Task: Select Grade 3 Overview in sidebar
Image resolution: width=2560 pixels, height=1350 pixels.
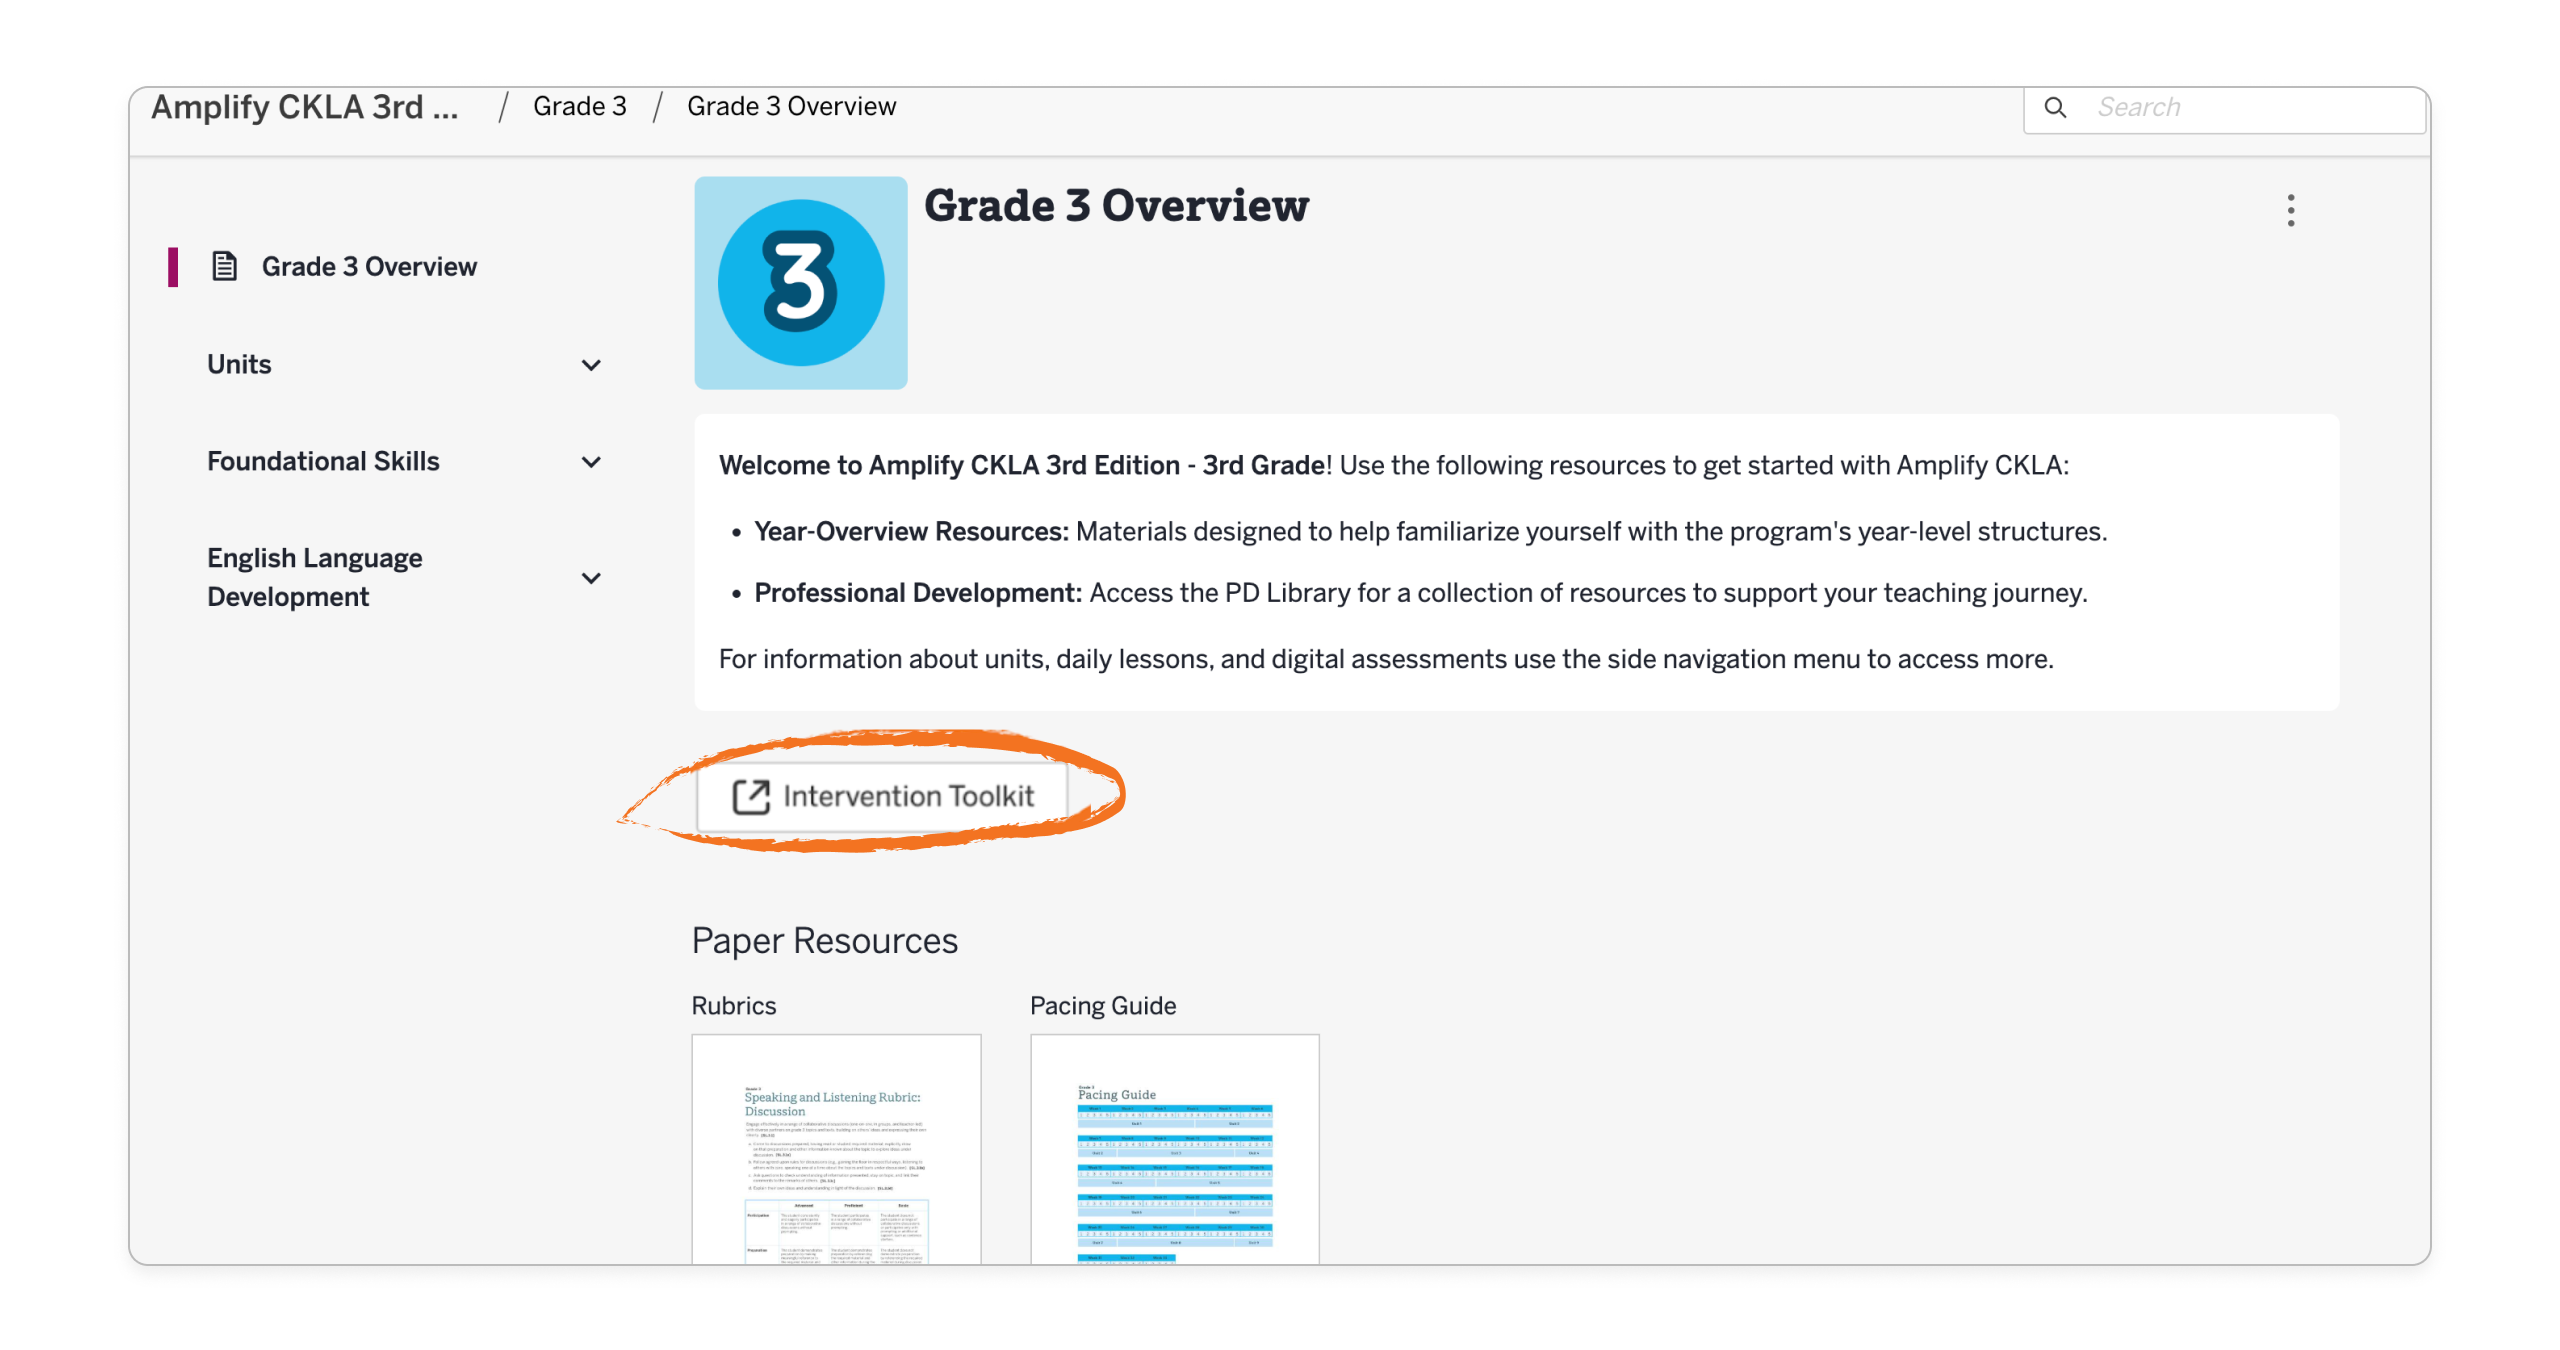Action: [368, 266]
